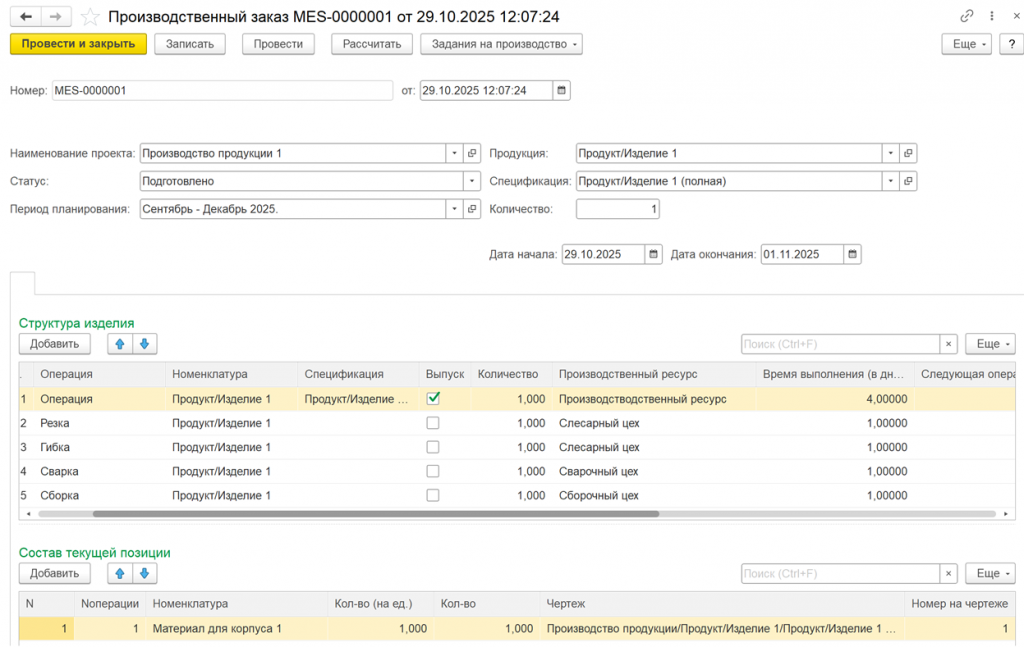The image size is (1024, 647).
Task: Check Выпуск checkbox for the Резка row
Action: point(433,423)
